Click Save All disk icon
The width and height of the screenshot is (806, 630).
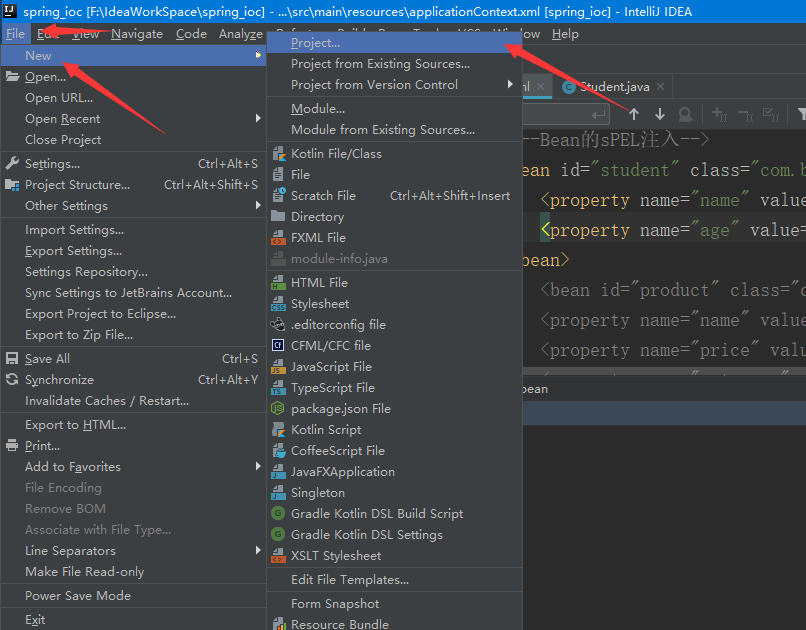[12, 359]
